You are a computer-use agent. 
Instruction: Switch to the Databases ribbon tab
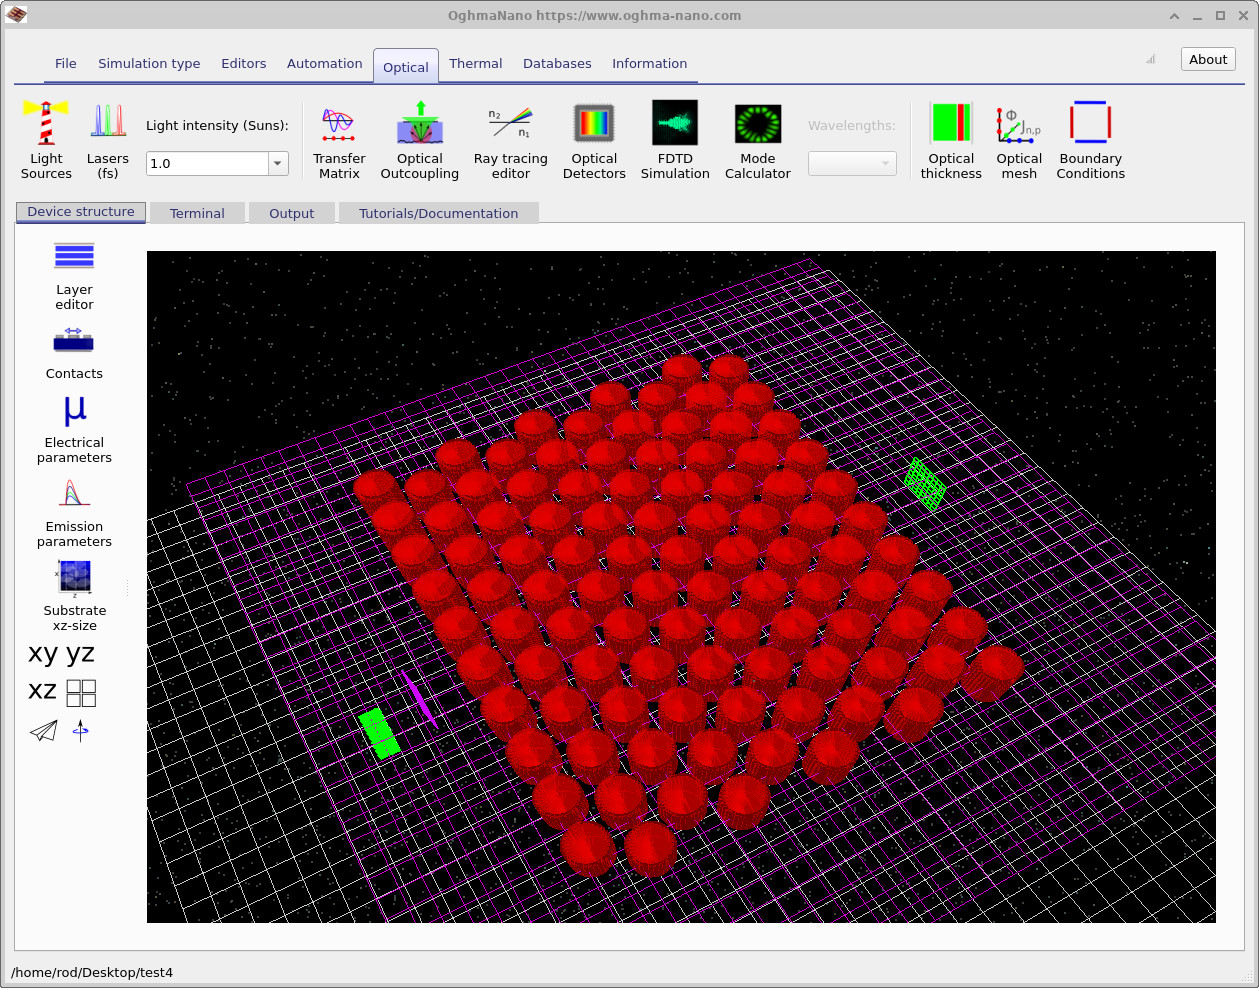tap(557, 63)
